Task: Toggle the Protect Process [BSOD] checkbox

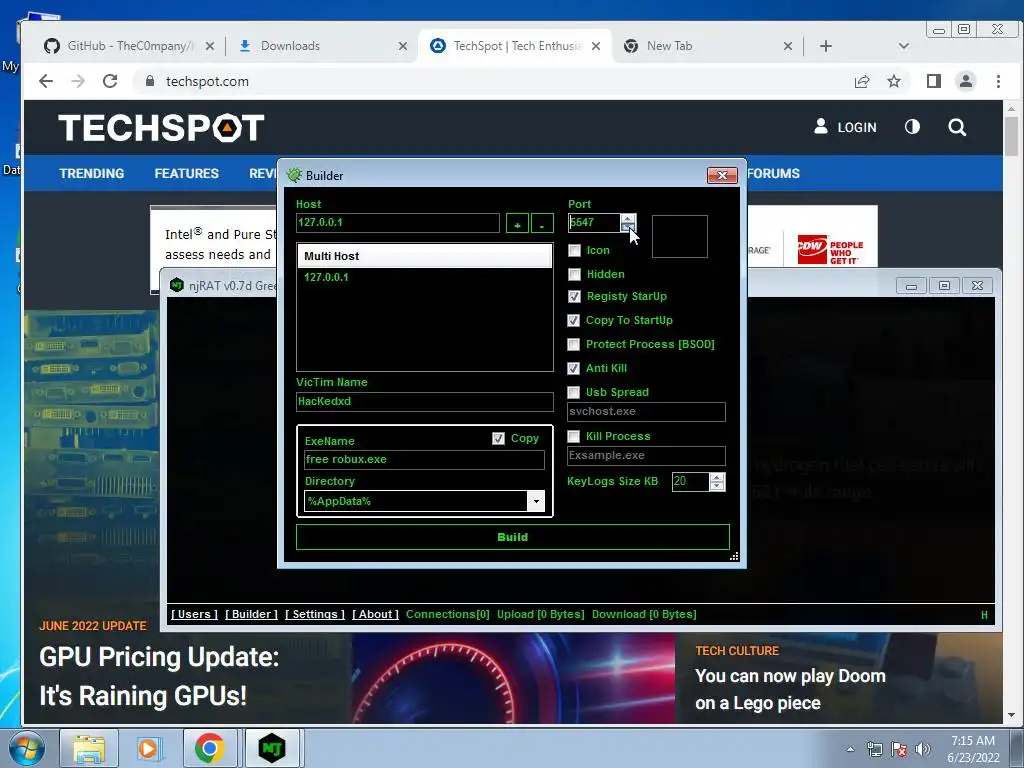Action: pos(573,344)
